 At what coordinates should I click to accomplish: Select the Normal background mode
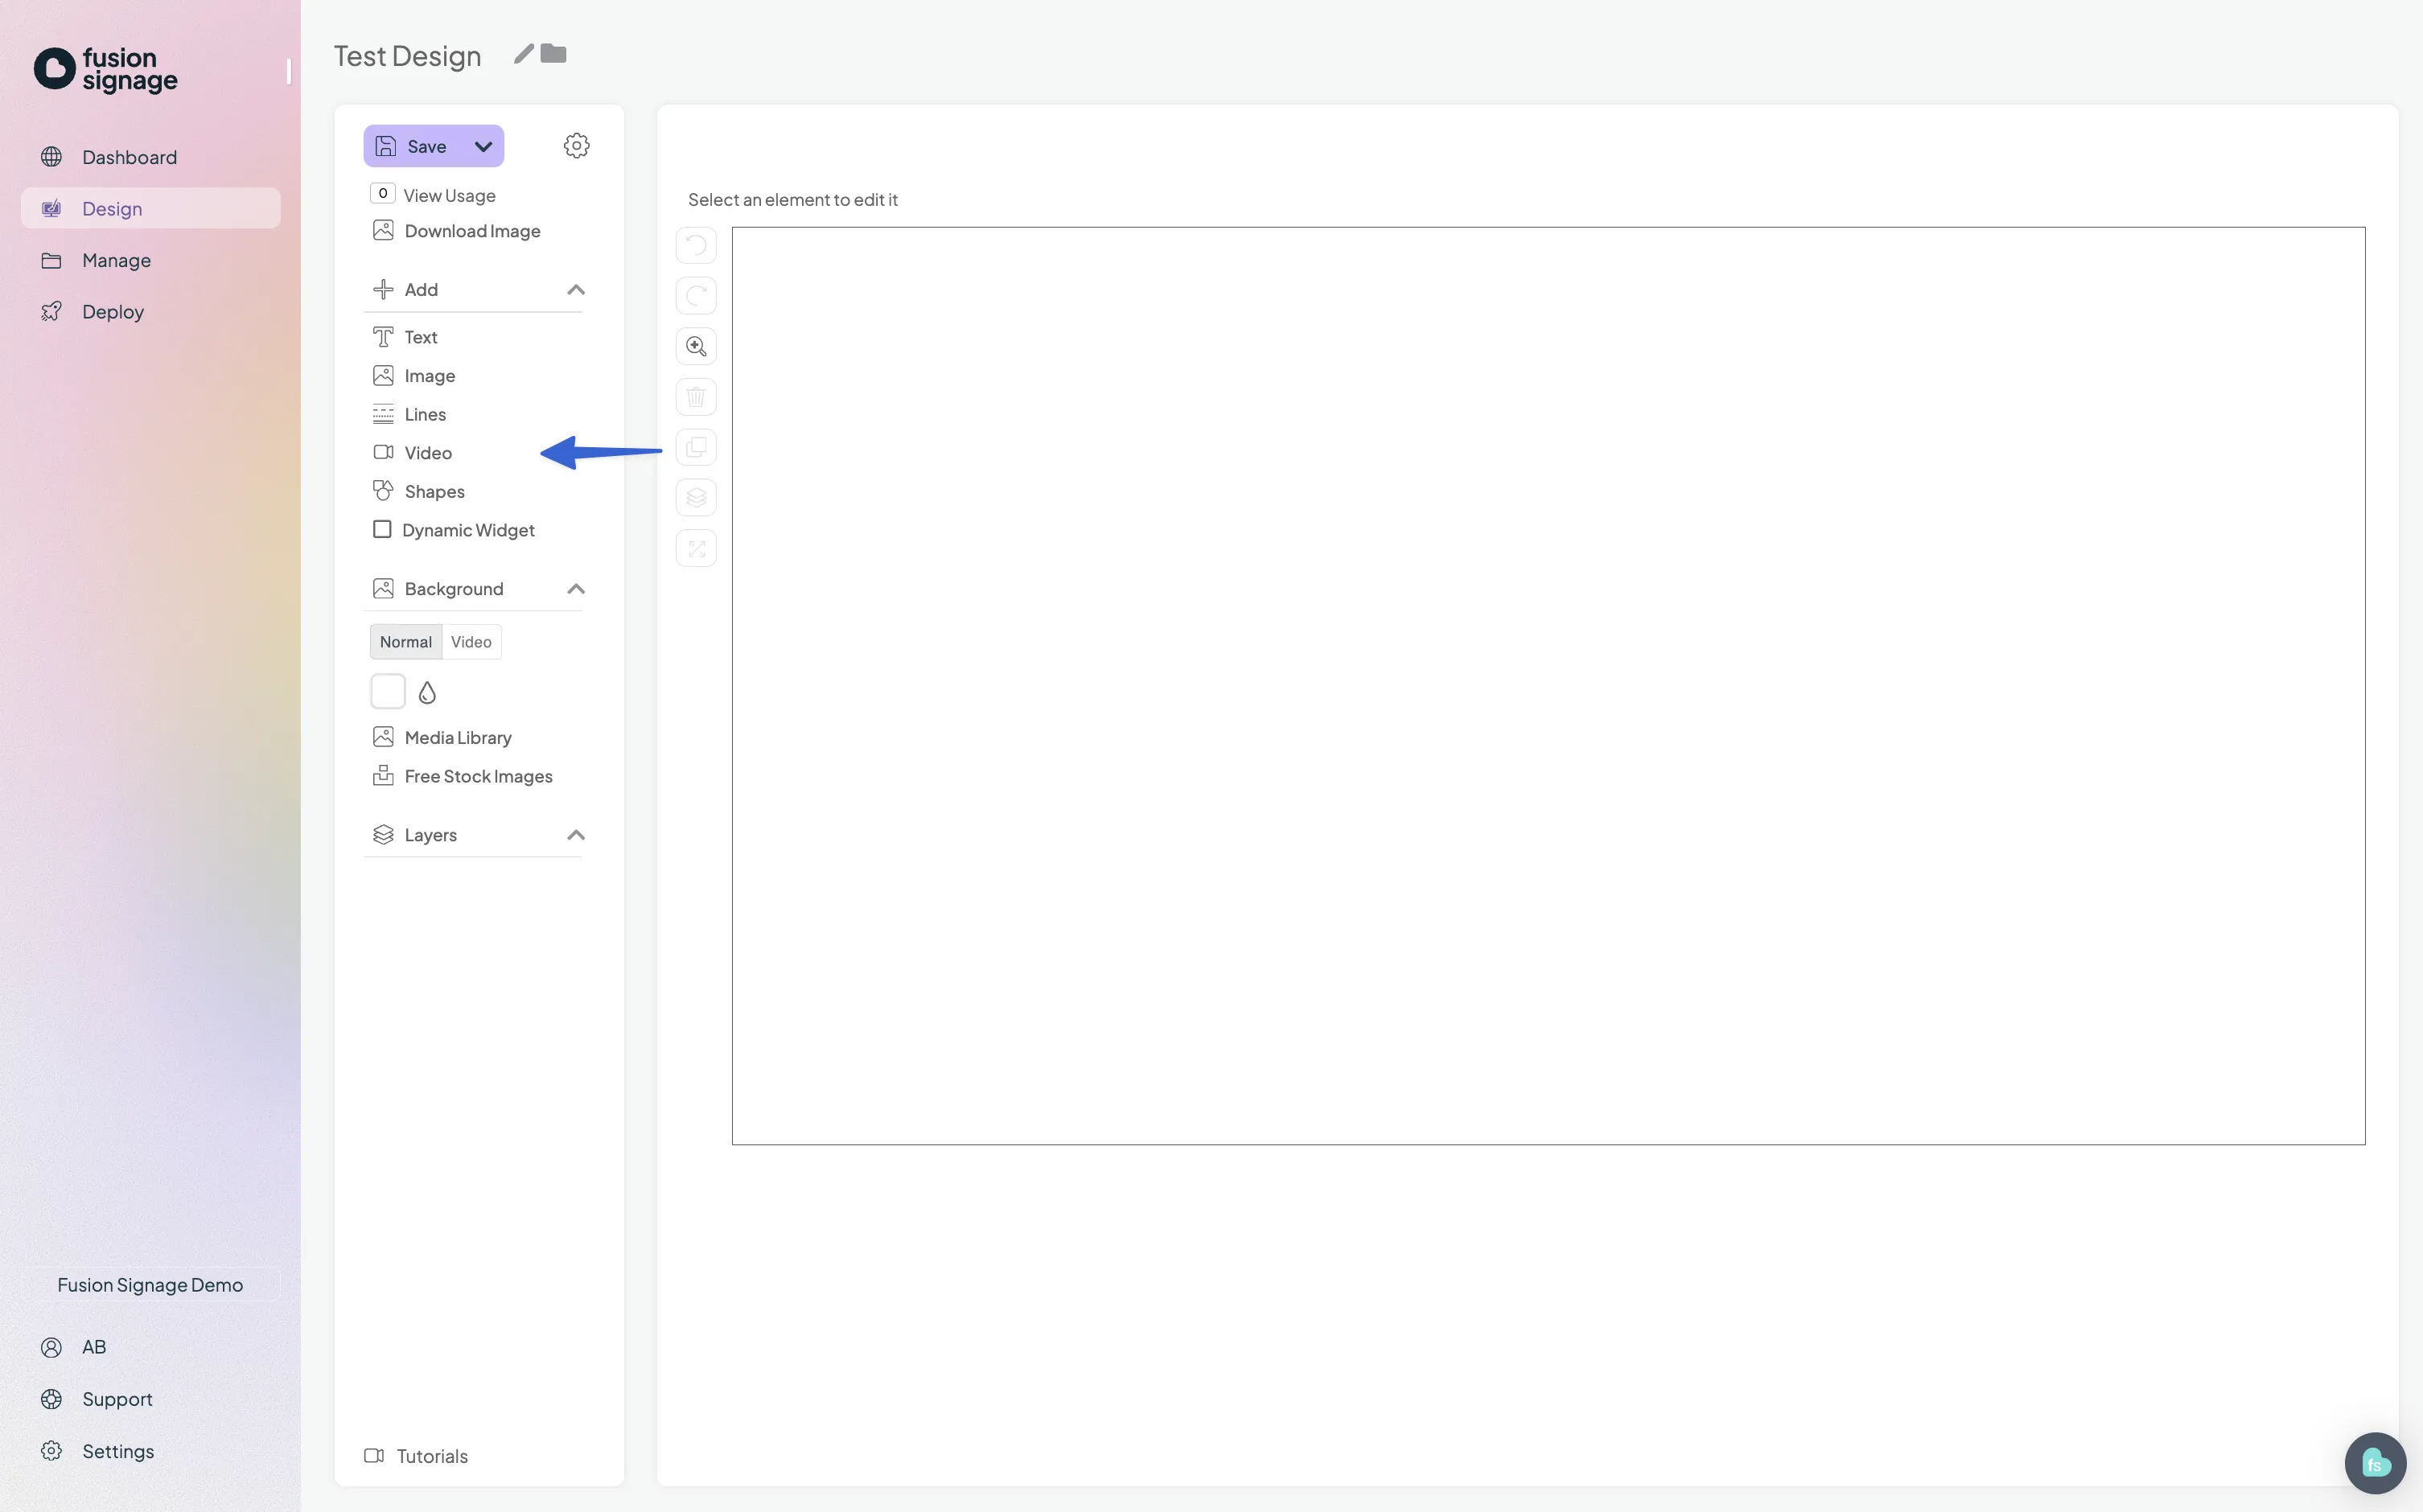point(406,642)
